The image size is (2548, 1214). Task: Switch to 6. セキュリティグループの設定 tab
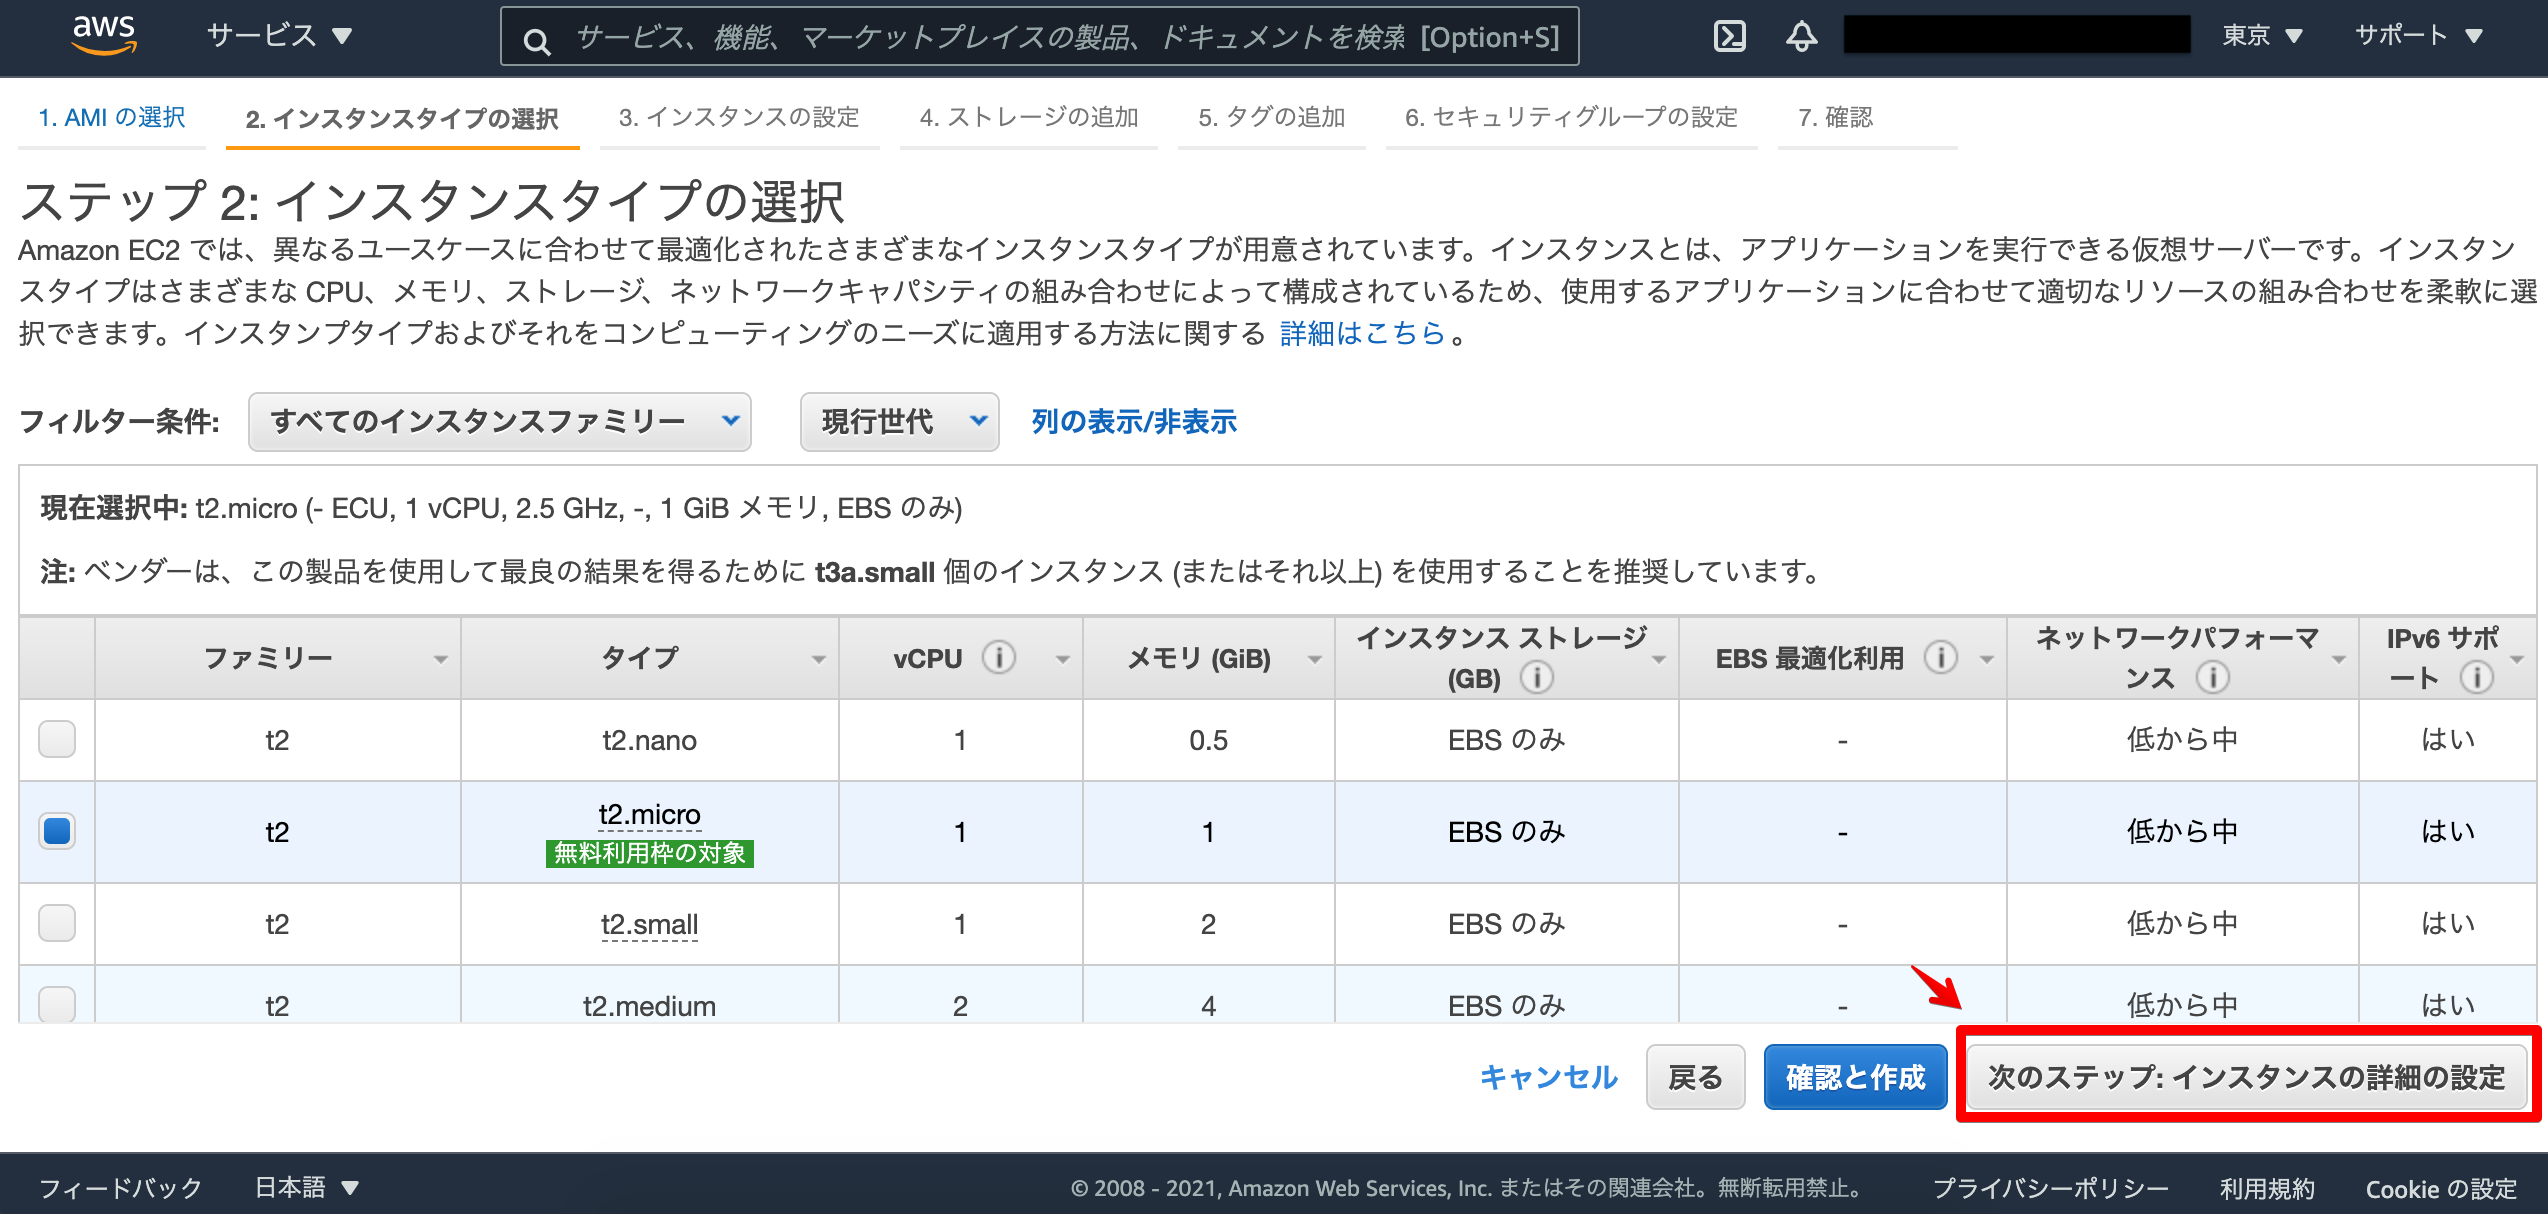click(1571, 117)
